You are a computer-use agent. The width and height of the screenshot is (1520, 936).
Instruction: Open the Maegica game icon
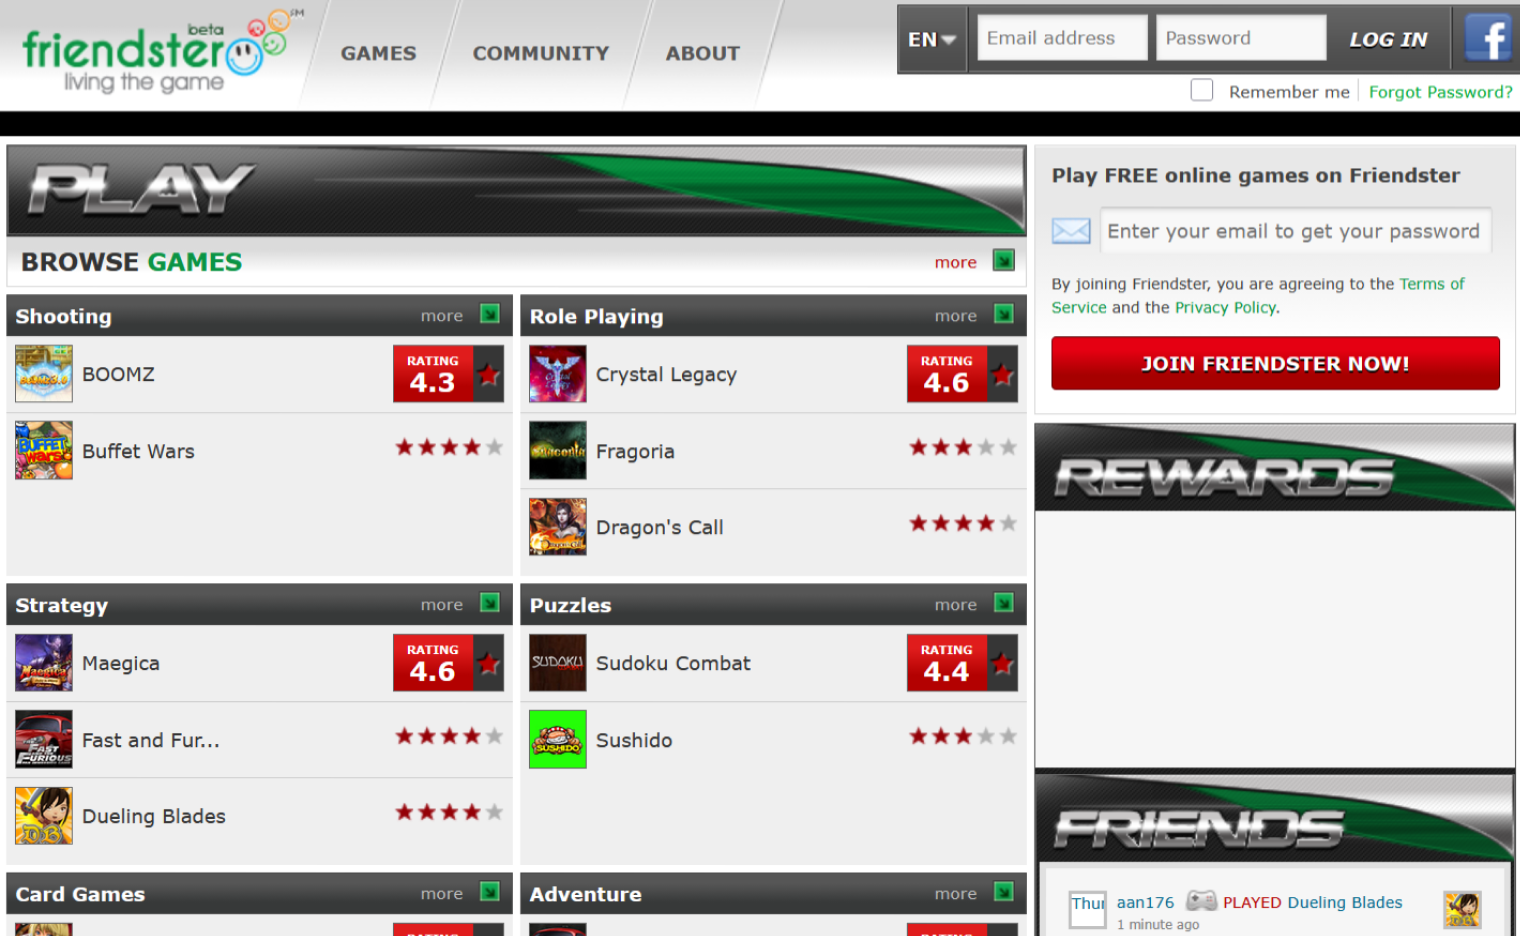(44, 663)
